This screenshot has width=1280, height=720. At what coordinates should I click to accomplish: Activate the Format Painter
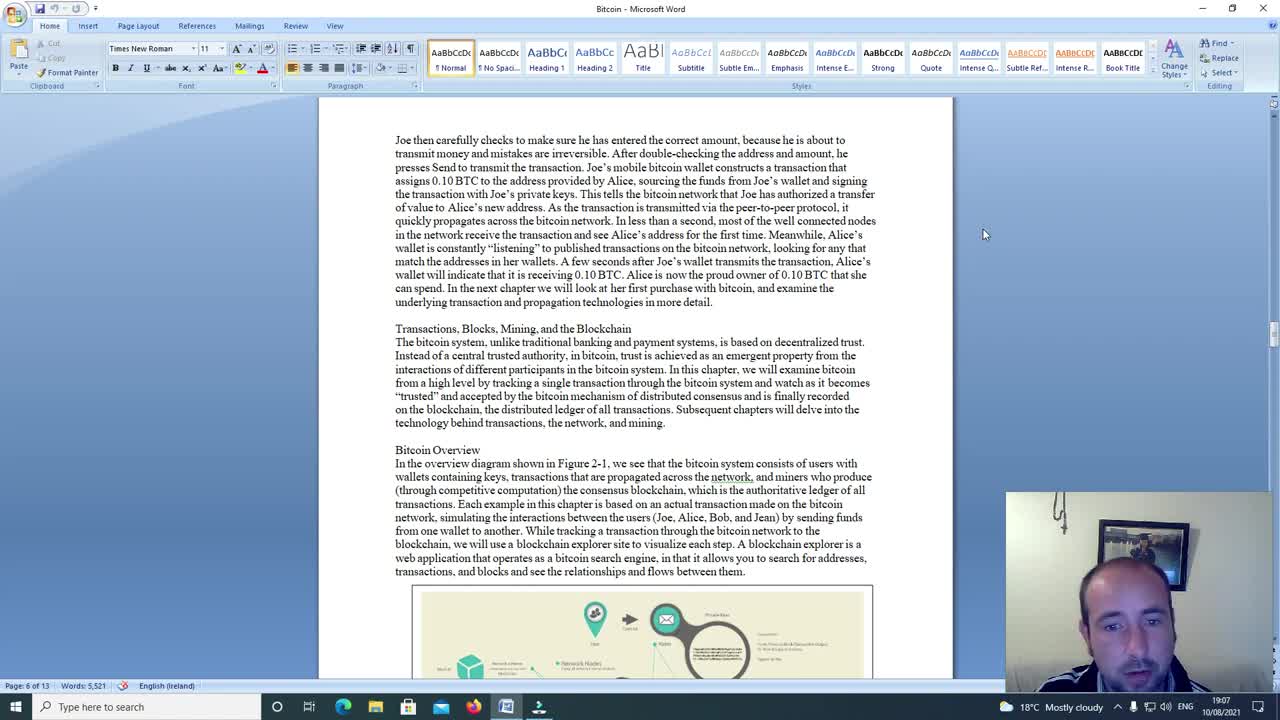[68, 72]
